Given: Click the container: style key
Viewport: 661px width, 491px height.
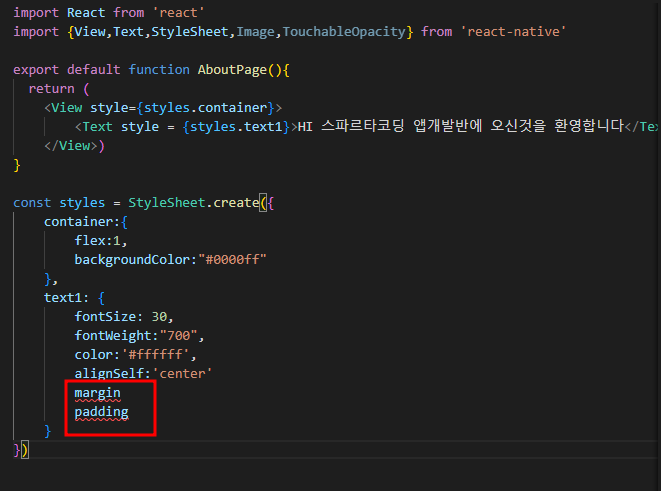Looking at the screenshot, I should tap(82, 222).
